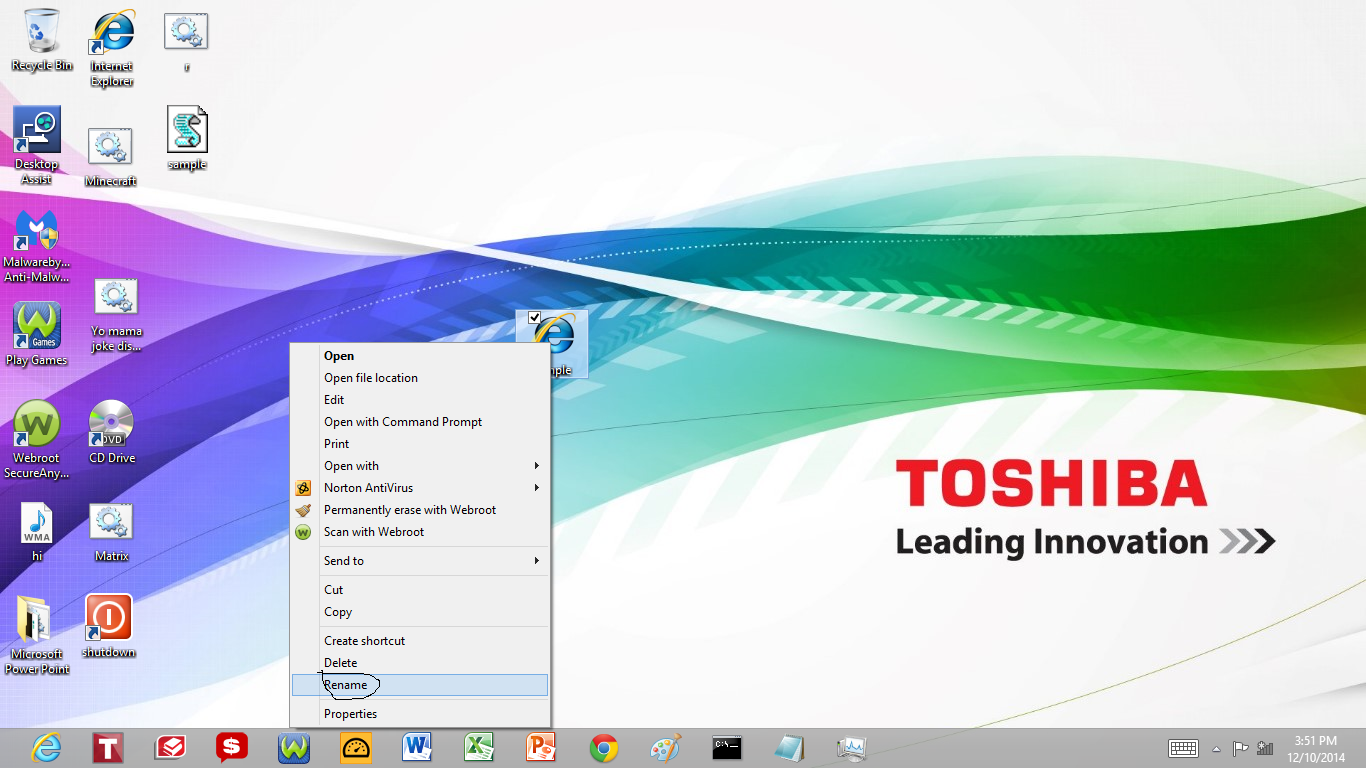Select the Webroot SecureAnywhere desktop shortcut
The image size is (1366, 768).
point(37,440)
